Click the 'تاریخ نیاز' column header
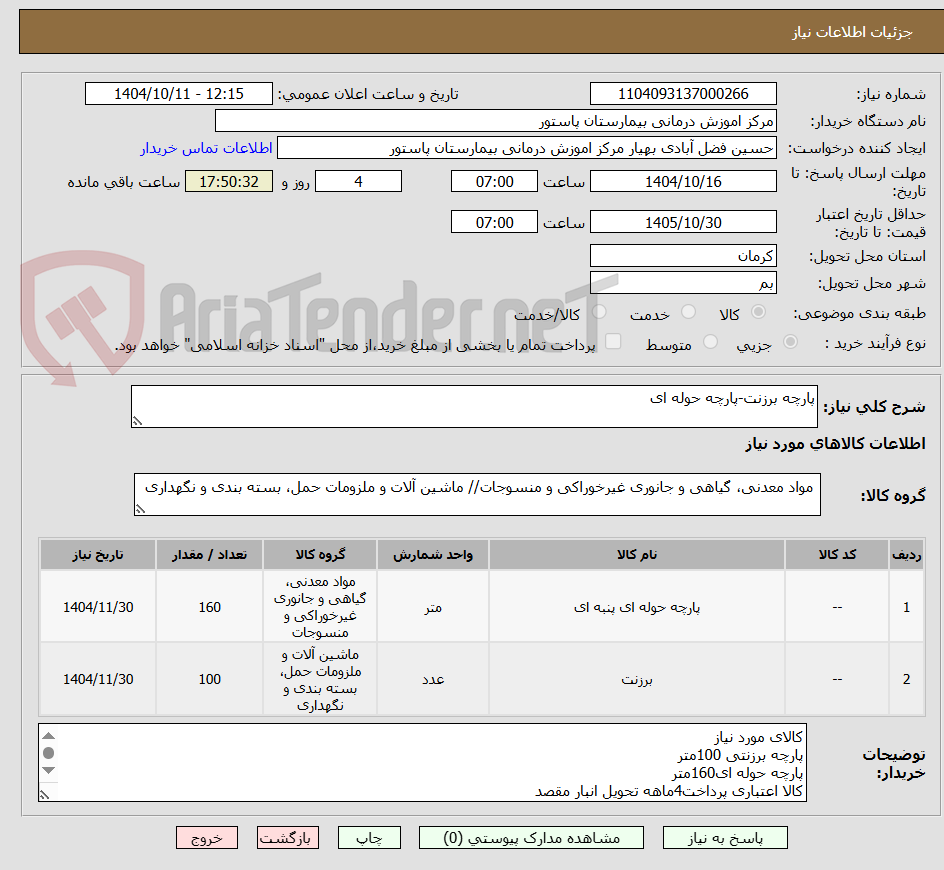Screen dimensions: 944x870 pyautogui.click(x=98, y=555)
